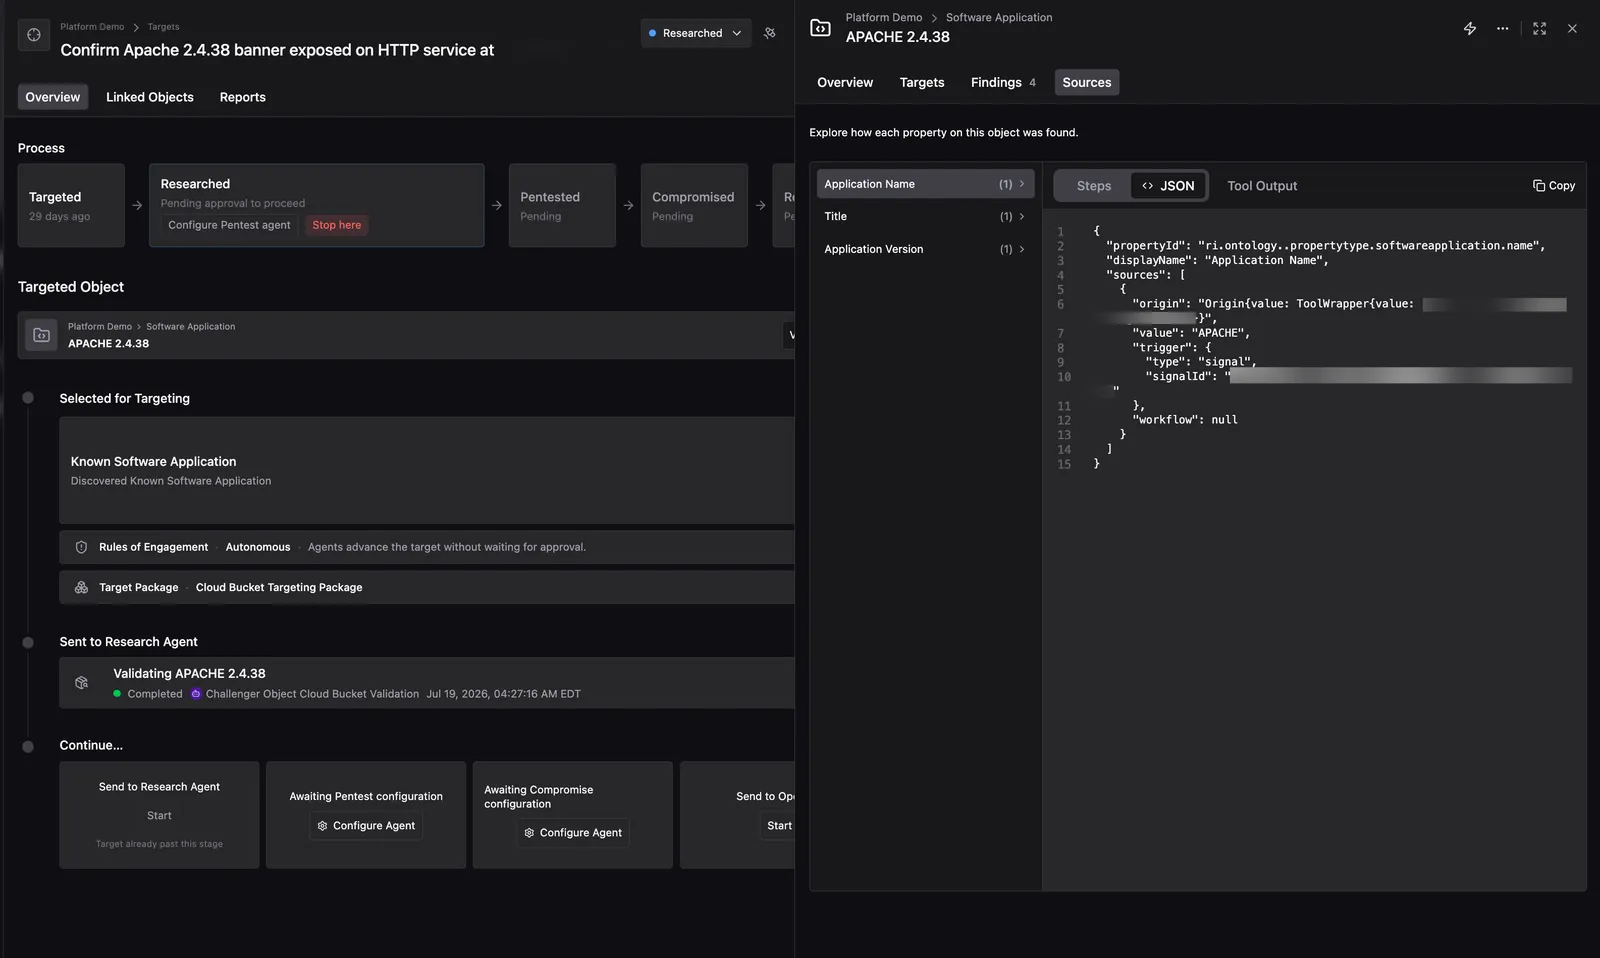The height and width of the screenshot is (958, 1600).
Task: Click the Autonomous rules of engagement label
Action: click(x=258, y=547)
